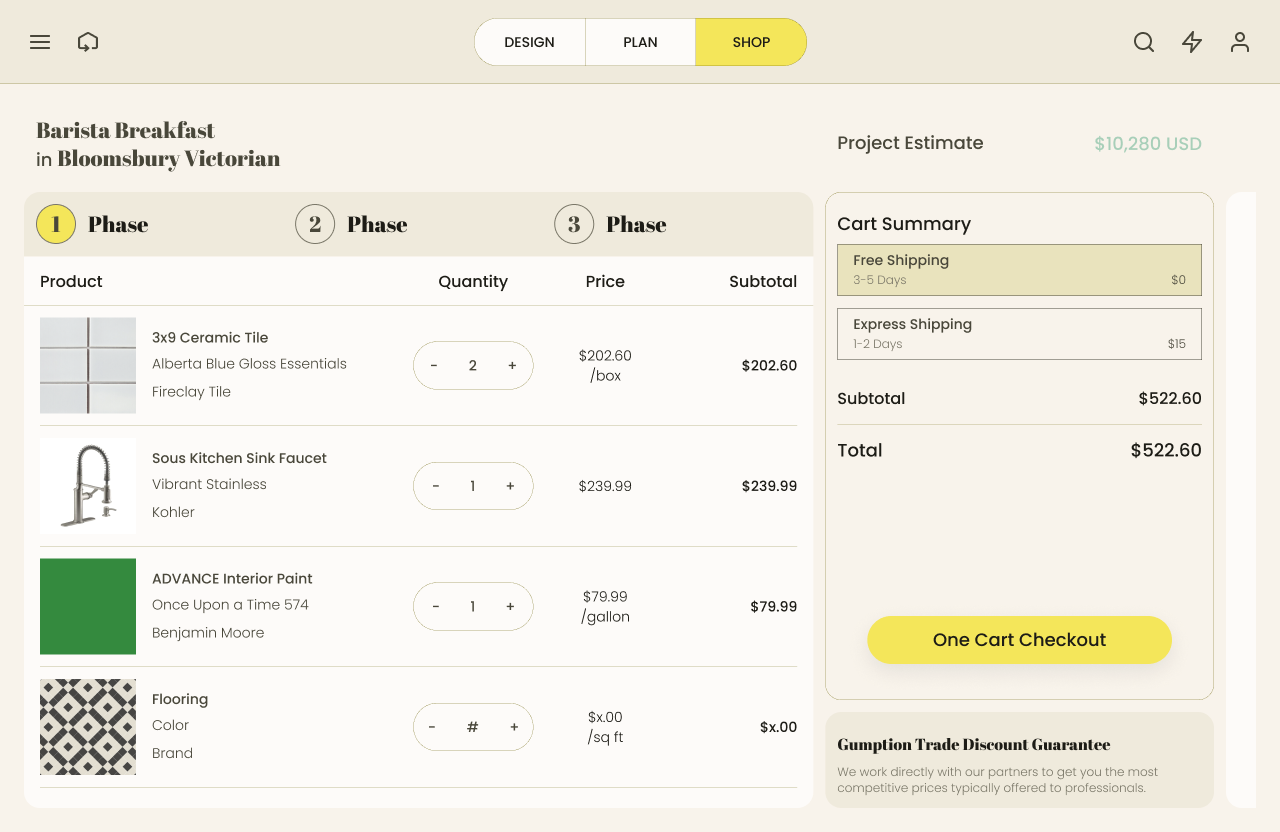The height and width of the screenshot is (832, 1280).
Task: Switch to the Design tab
Action: coord(530,42)
